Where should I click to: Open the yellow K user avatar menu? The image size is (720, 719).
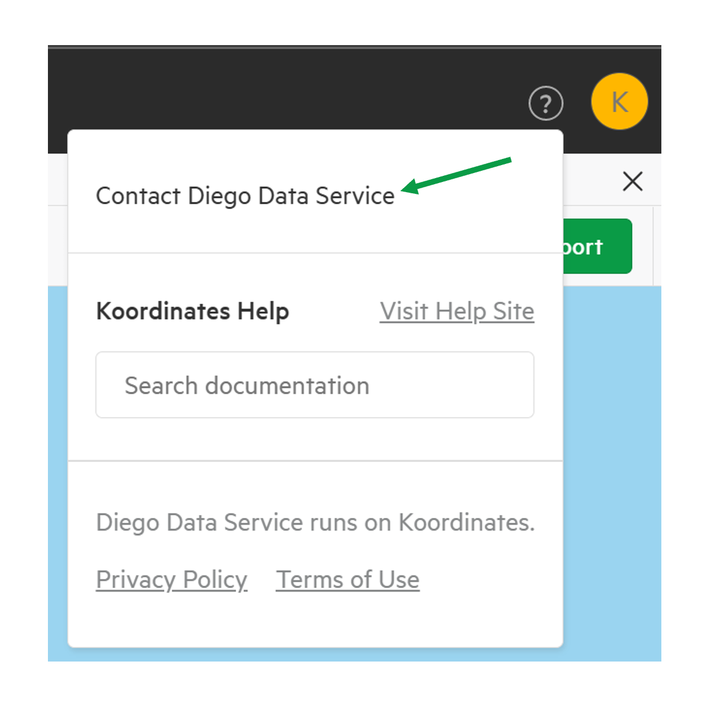point(619,101)
